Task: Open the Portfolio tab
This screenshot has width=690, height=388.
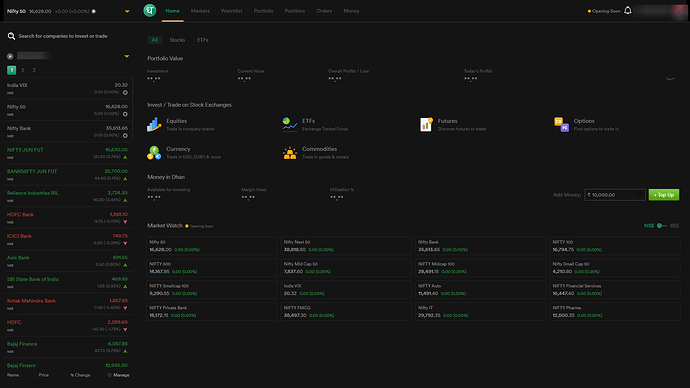Action: pyautogui.click(x=263, y=11)
